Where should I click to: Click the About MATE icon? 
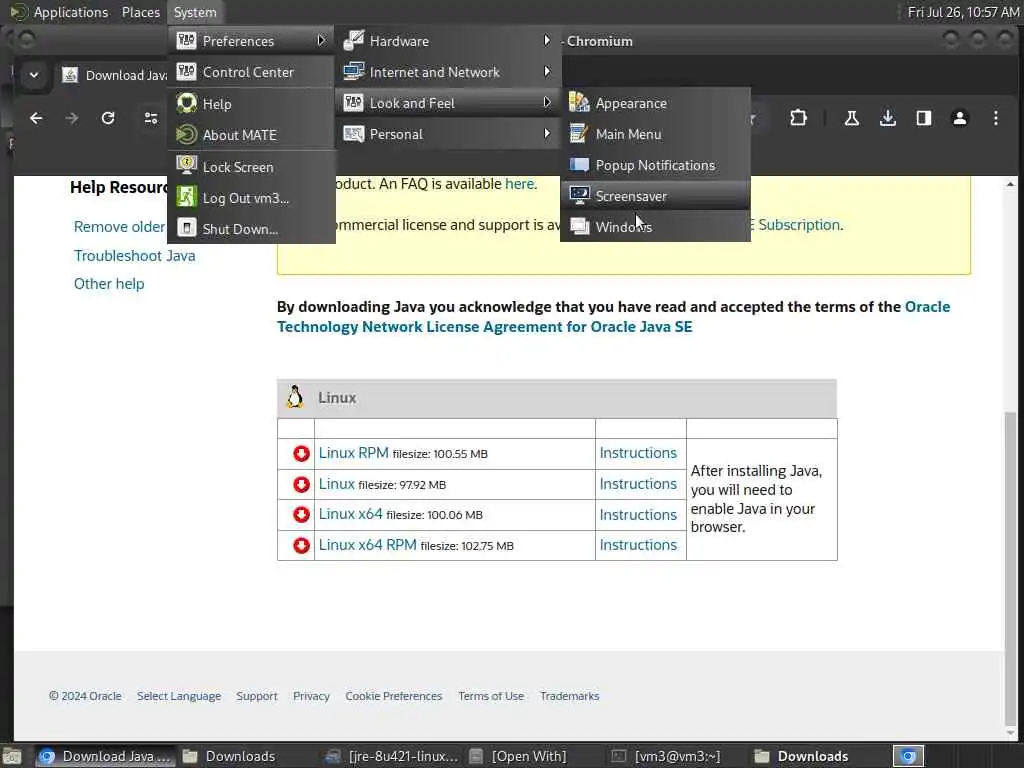click(x=187, y=135)
